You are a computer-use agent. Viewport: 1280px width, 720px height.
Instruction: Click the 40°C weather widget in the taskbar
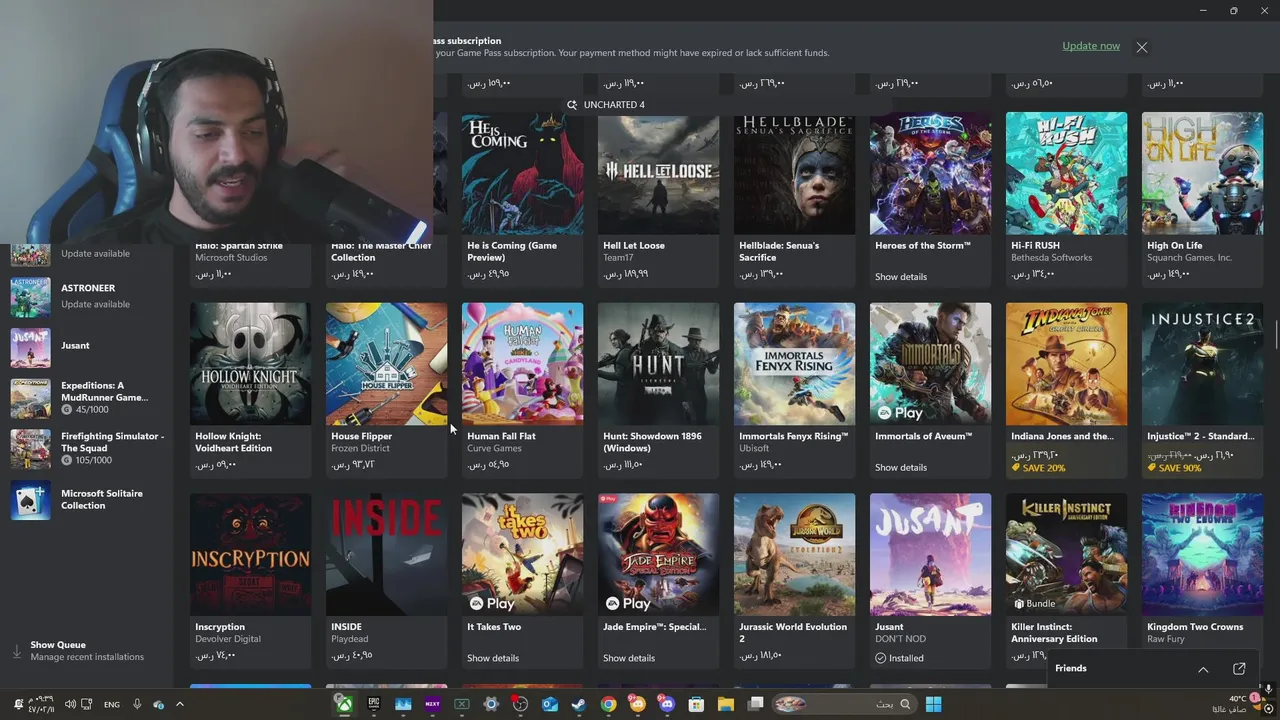[x=1236, y=704]
